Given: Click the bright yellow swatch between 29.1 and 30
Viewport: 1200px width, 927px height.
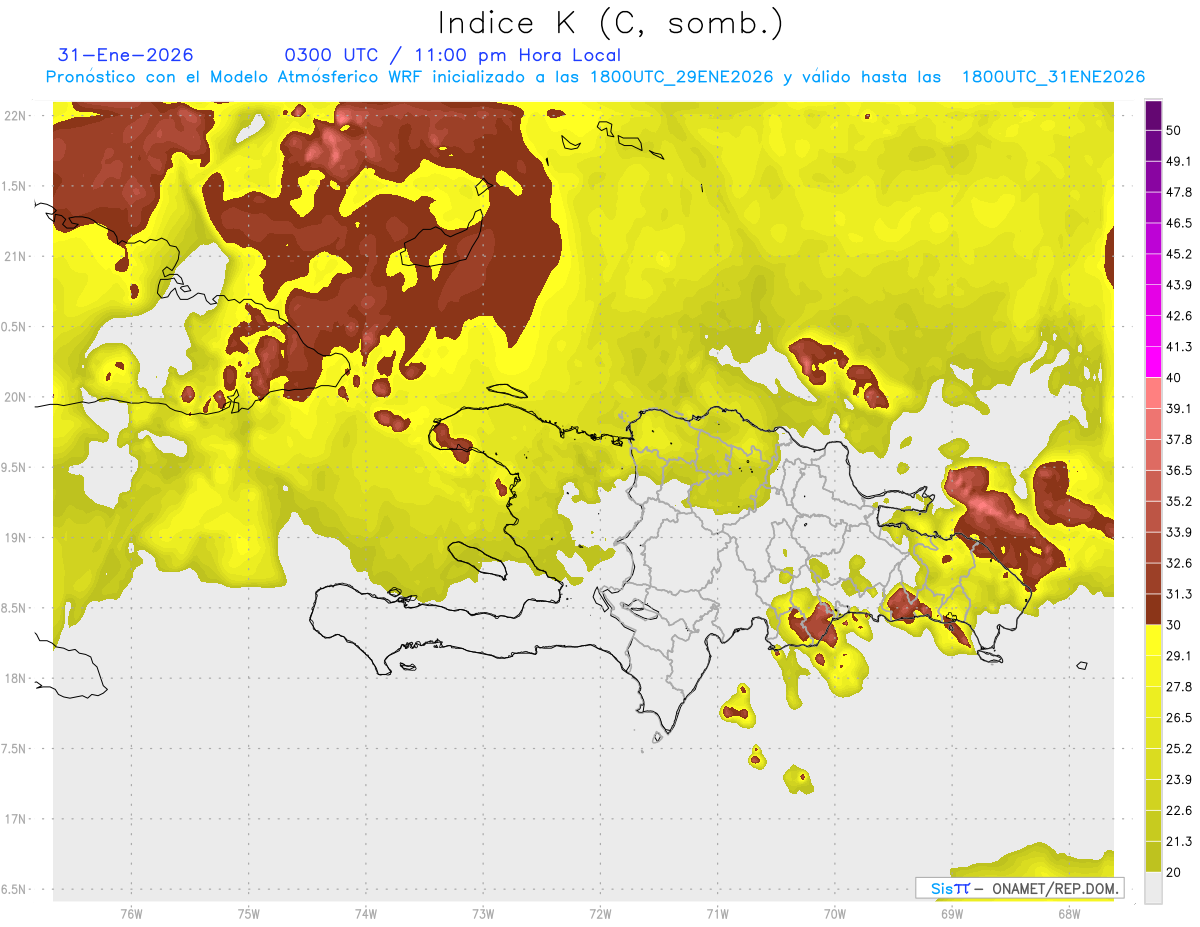Looking at the screenshot, I should point(1153,640).
